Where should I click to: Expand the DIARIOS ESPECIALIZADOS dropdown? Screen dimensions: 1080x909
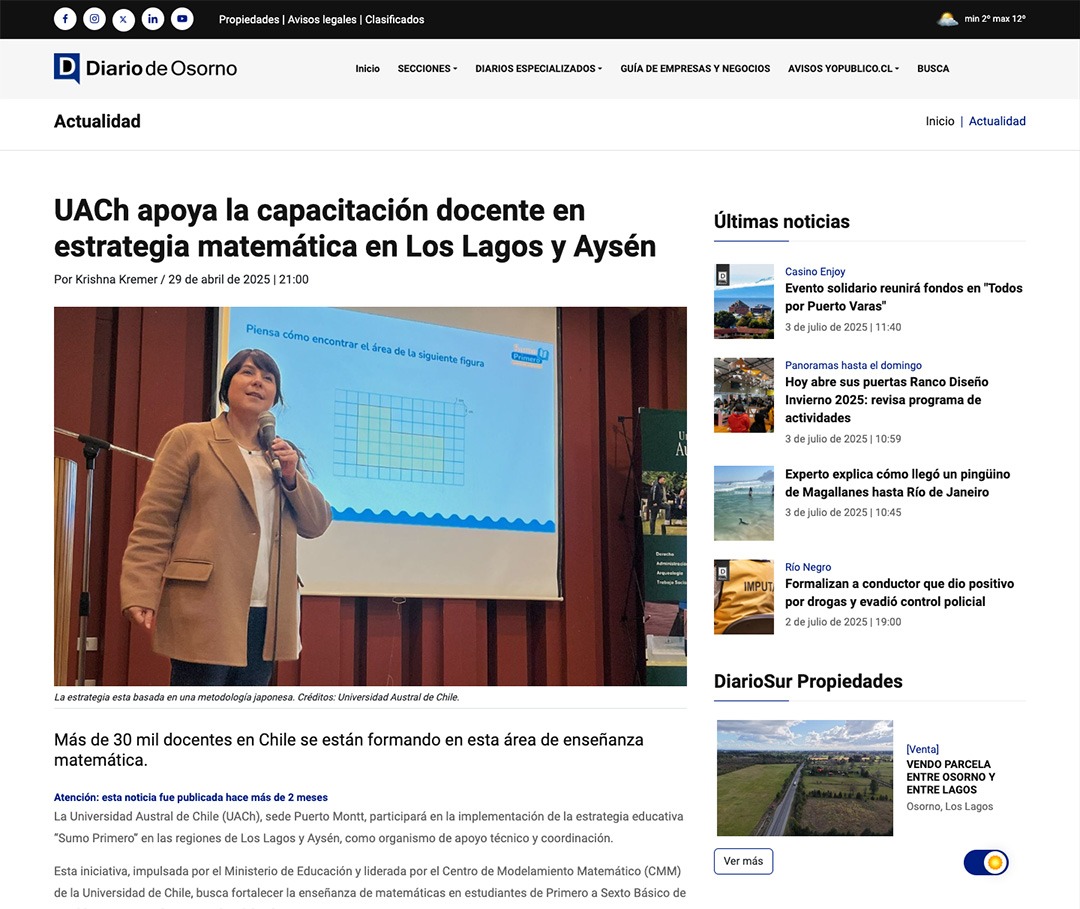point(538,69)
